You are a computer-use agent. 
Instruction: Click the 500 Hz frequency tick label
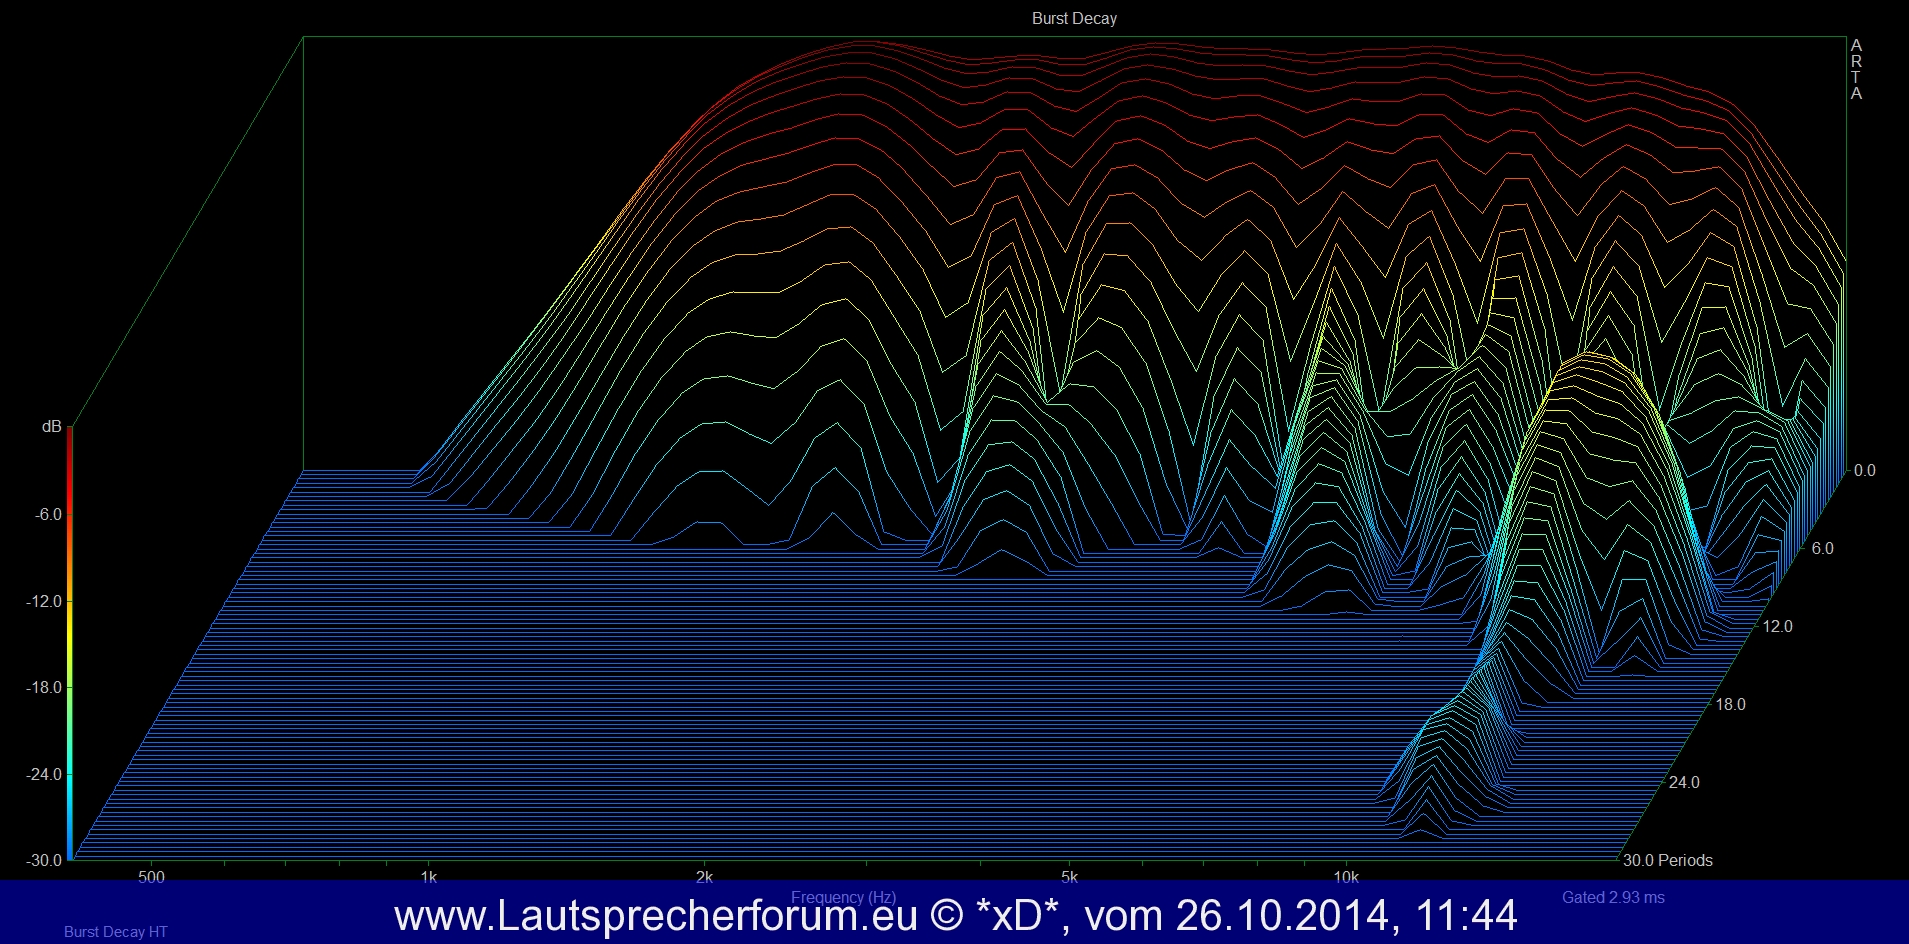pyautogui.click(x=151, y=877)
